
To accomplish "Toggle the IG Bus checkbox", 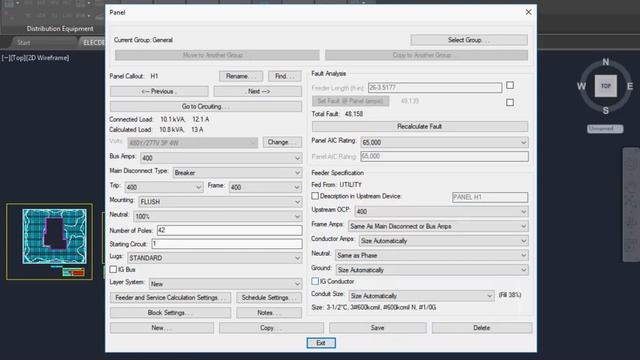I will coord(113,269).
